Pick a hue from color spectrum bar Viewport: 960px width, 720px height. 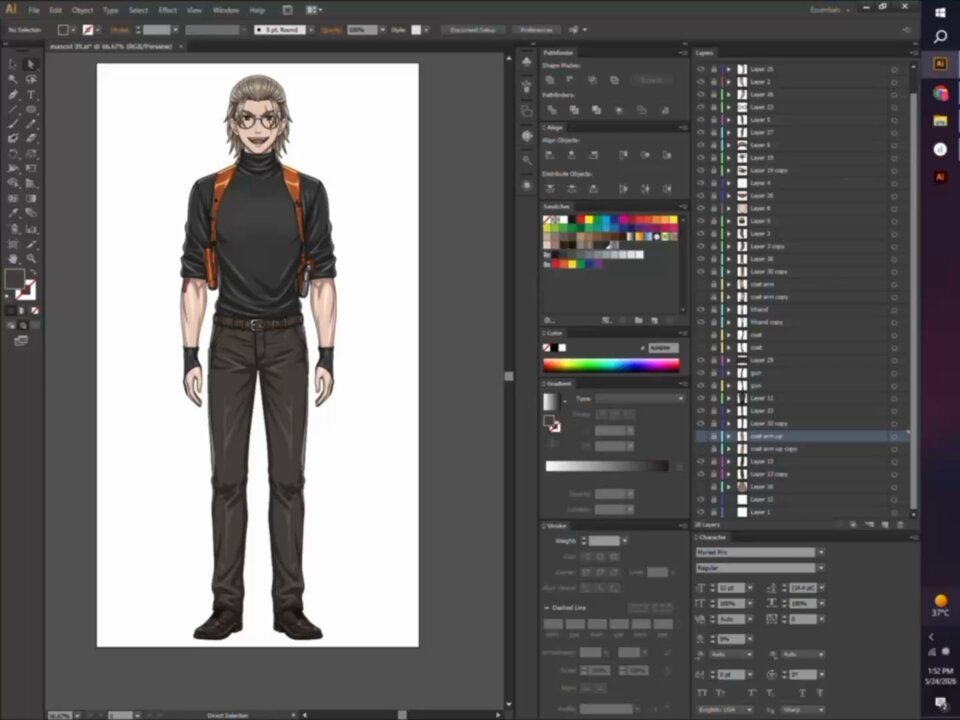tap(611, 366)
